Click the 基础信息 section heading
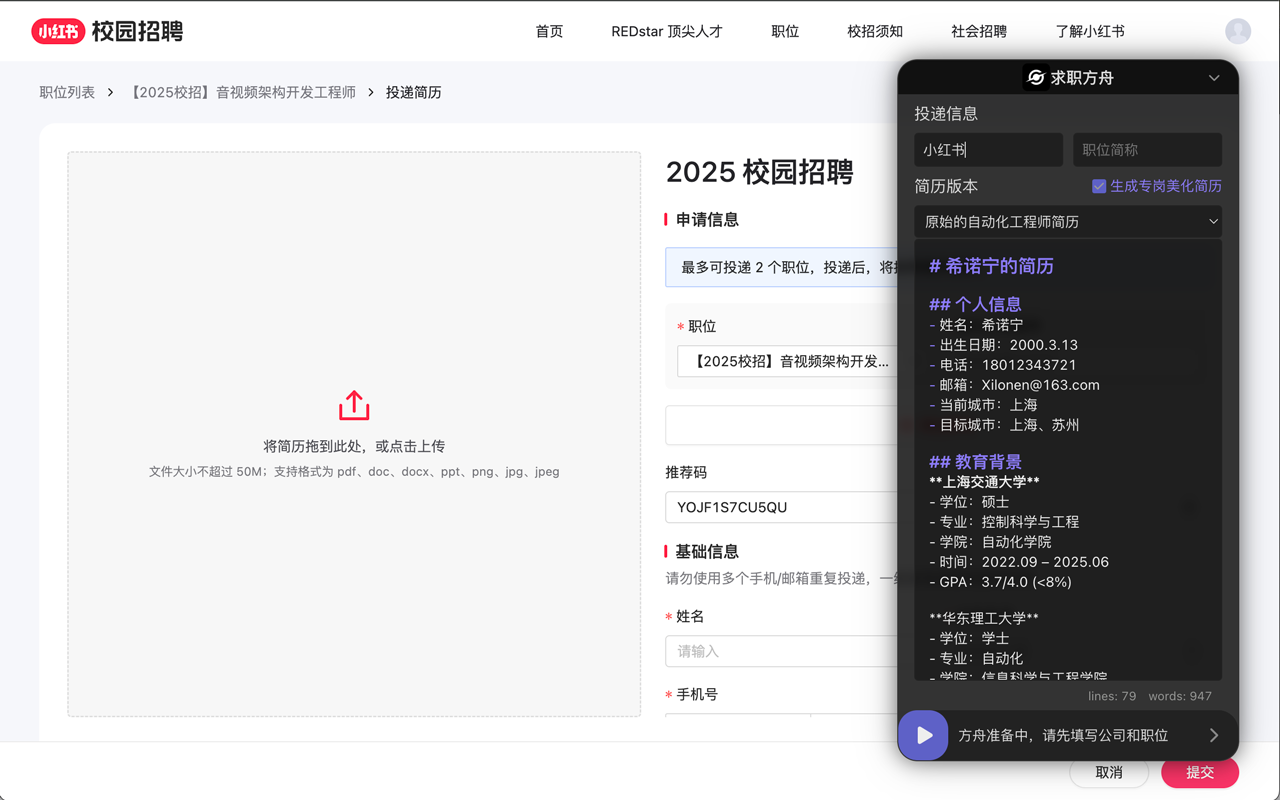This screenshot has height=800, width=1280. [707, 552]
